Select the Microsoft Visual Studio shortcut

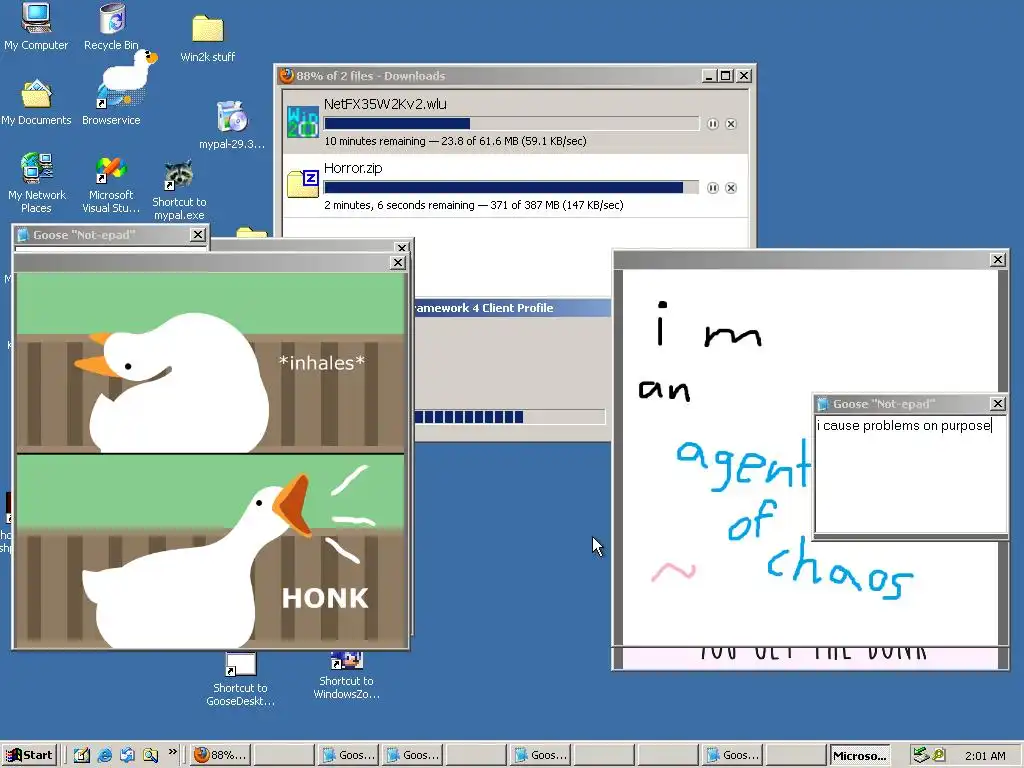(111, 185)
